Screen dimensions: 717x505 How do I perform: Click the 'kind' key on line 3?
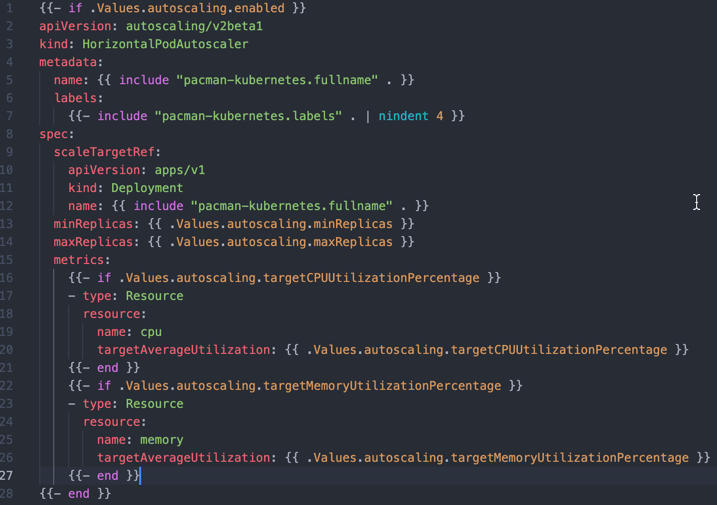(x=54, y=44)
